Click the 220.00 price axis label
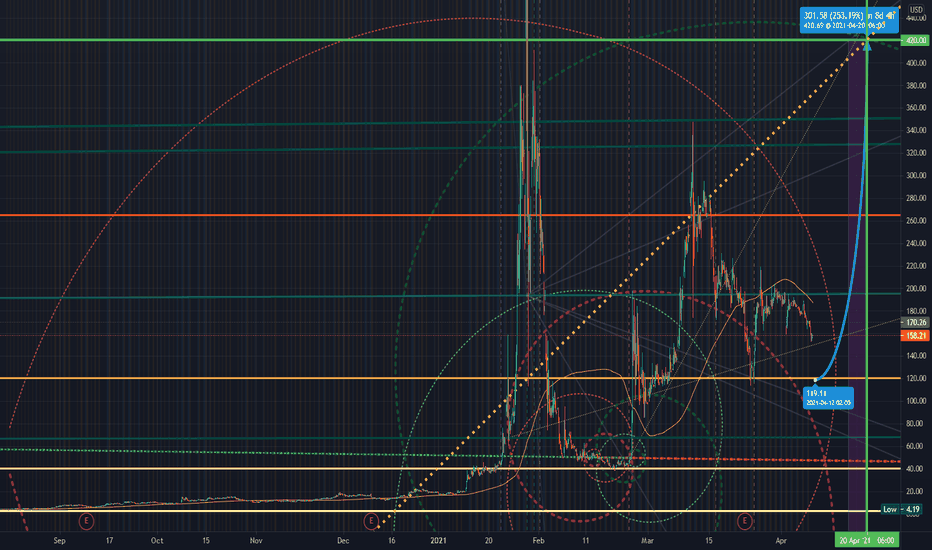 coord(916,266)
